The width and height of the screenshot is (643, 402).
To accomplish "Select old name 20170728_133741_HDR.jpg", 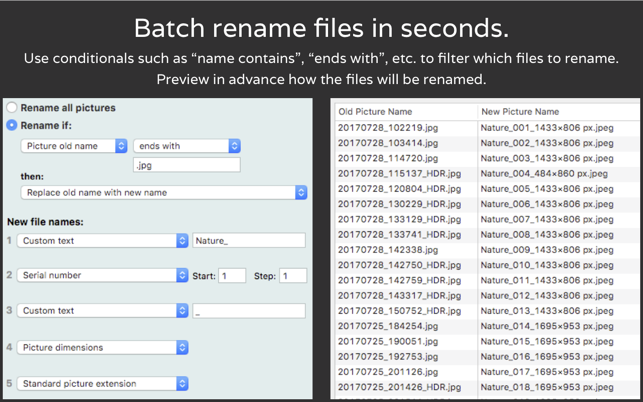I will pos(399,235).
